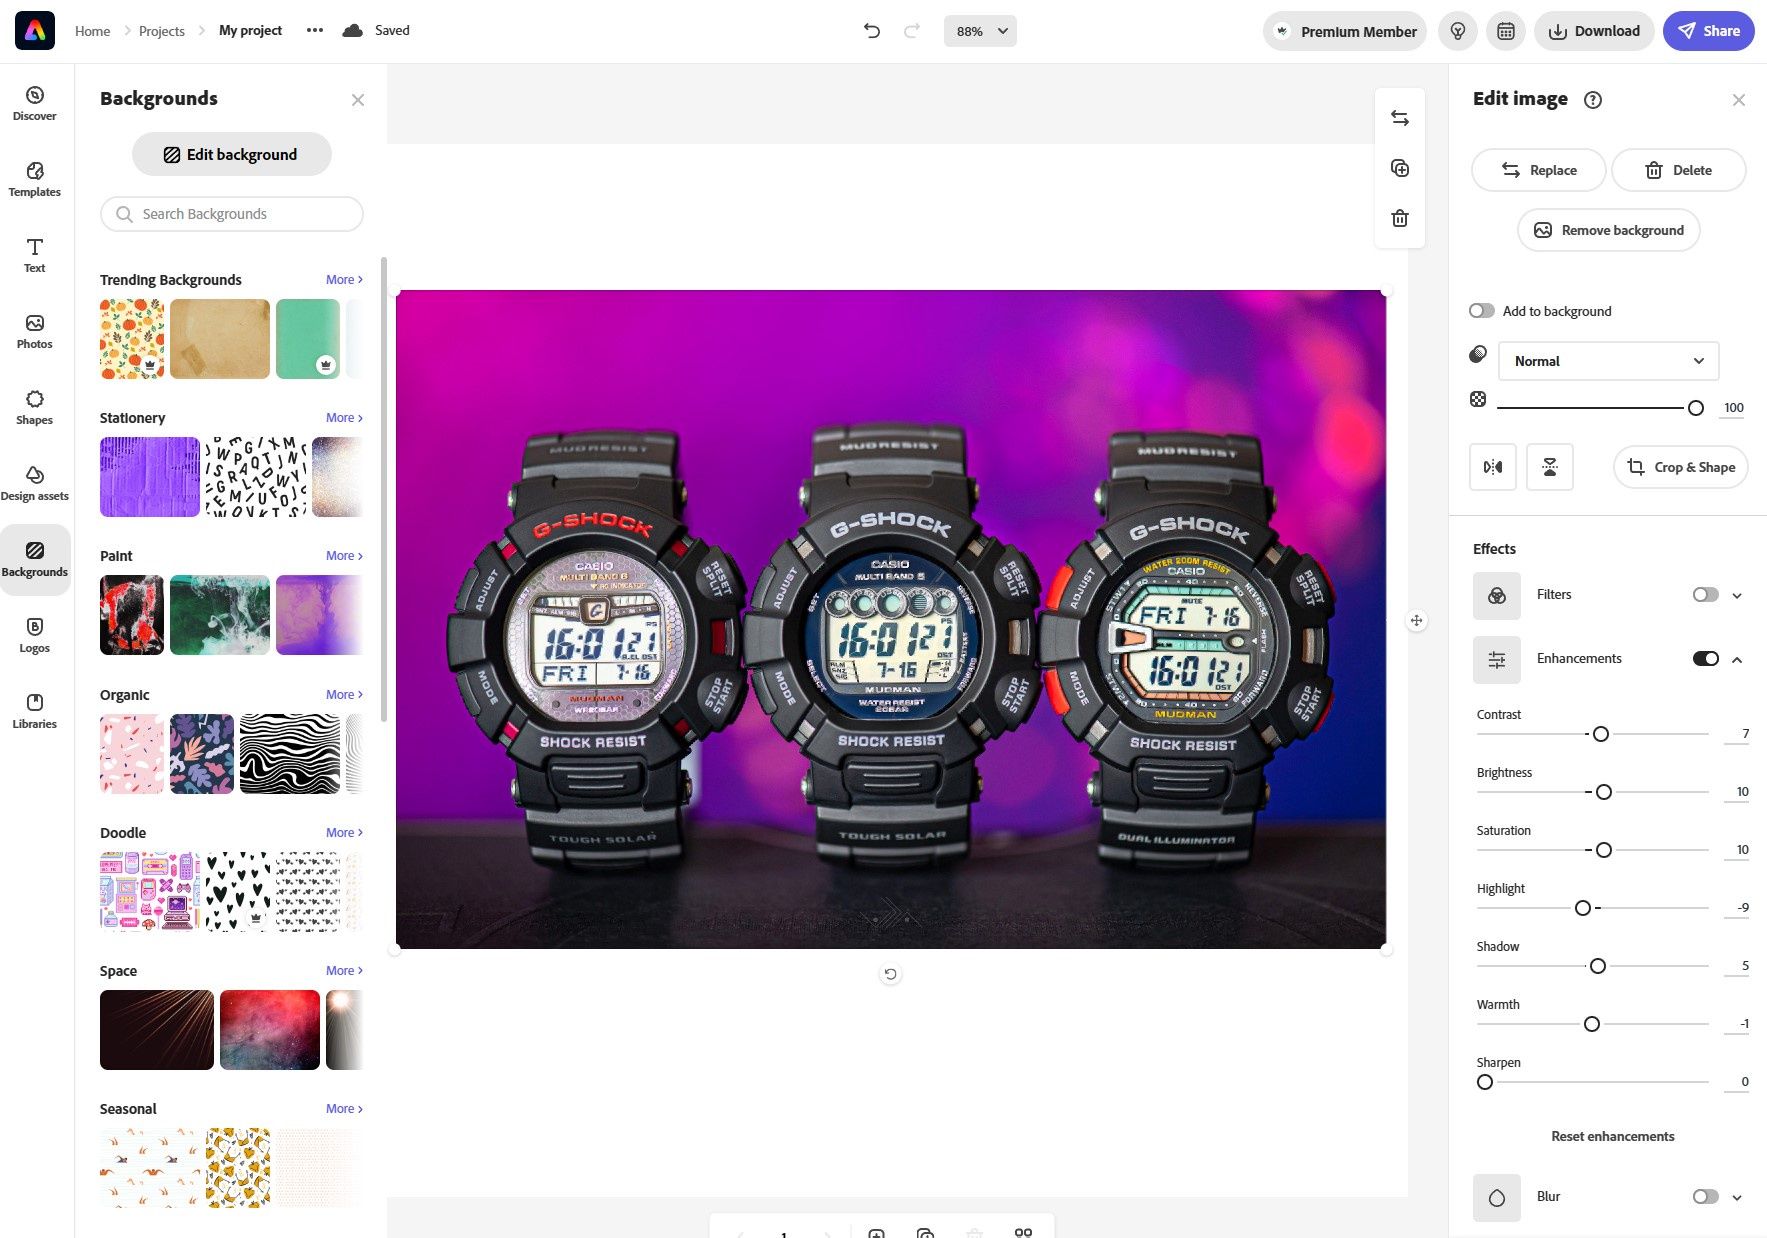Click the Contrast slider handle
Screen dimensions: 1767x1238
coord(1601,734)
